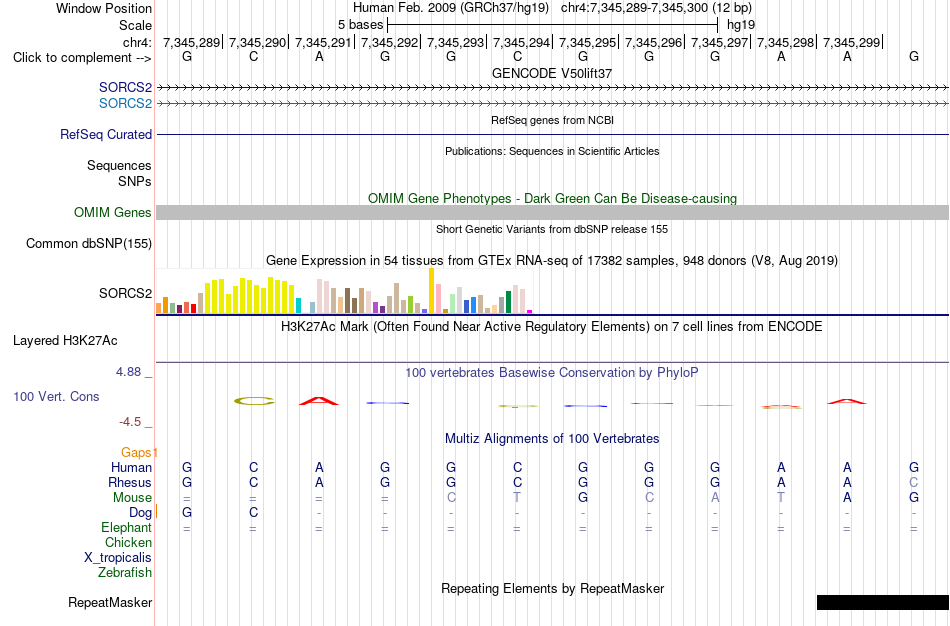Click the C base in Dog row

[253, 513]
